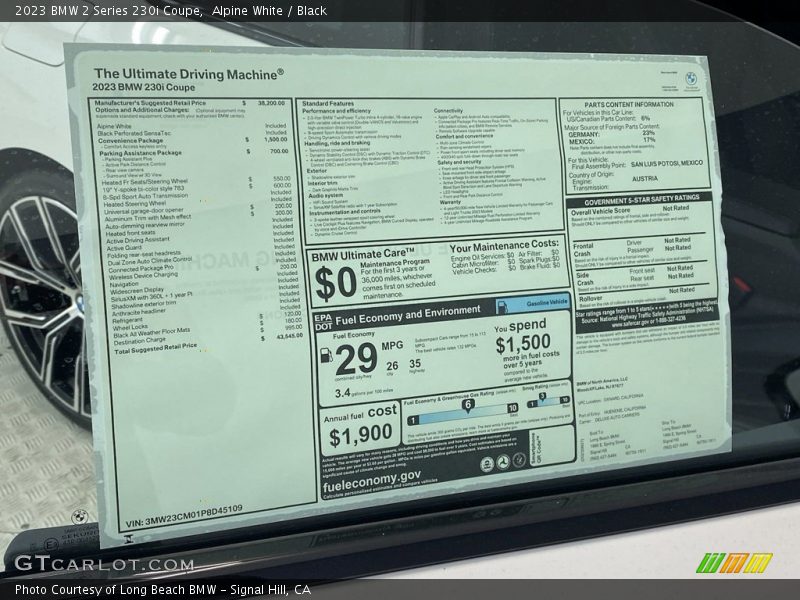Click the engine origin 'AUSTRIA'
This screenshot has width=800, height=600.
pos(645,179)
